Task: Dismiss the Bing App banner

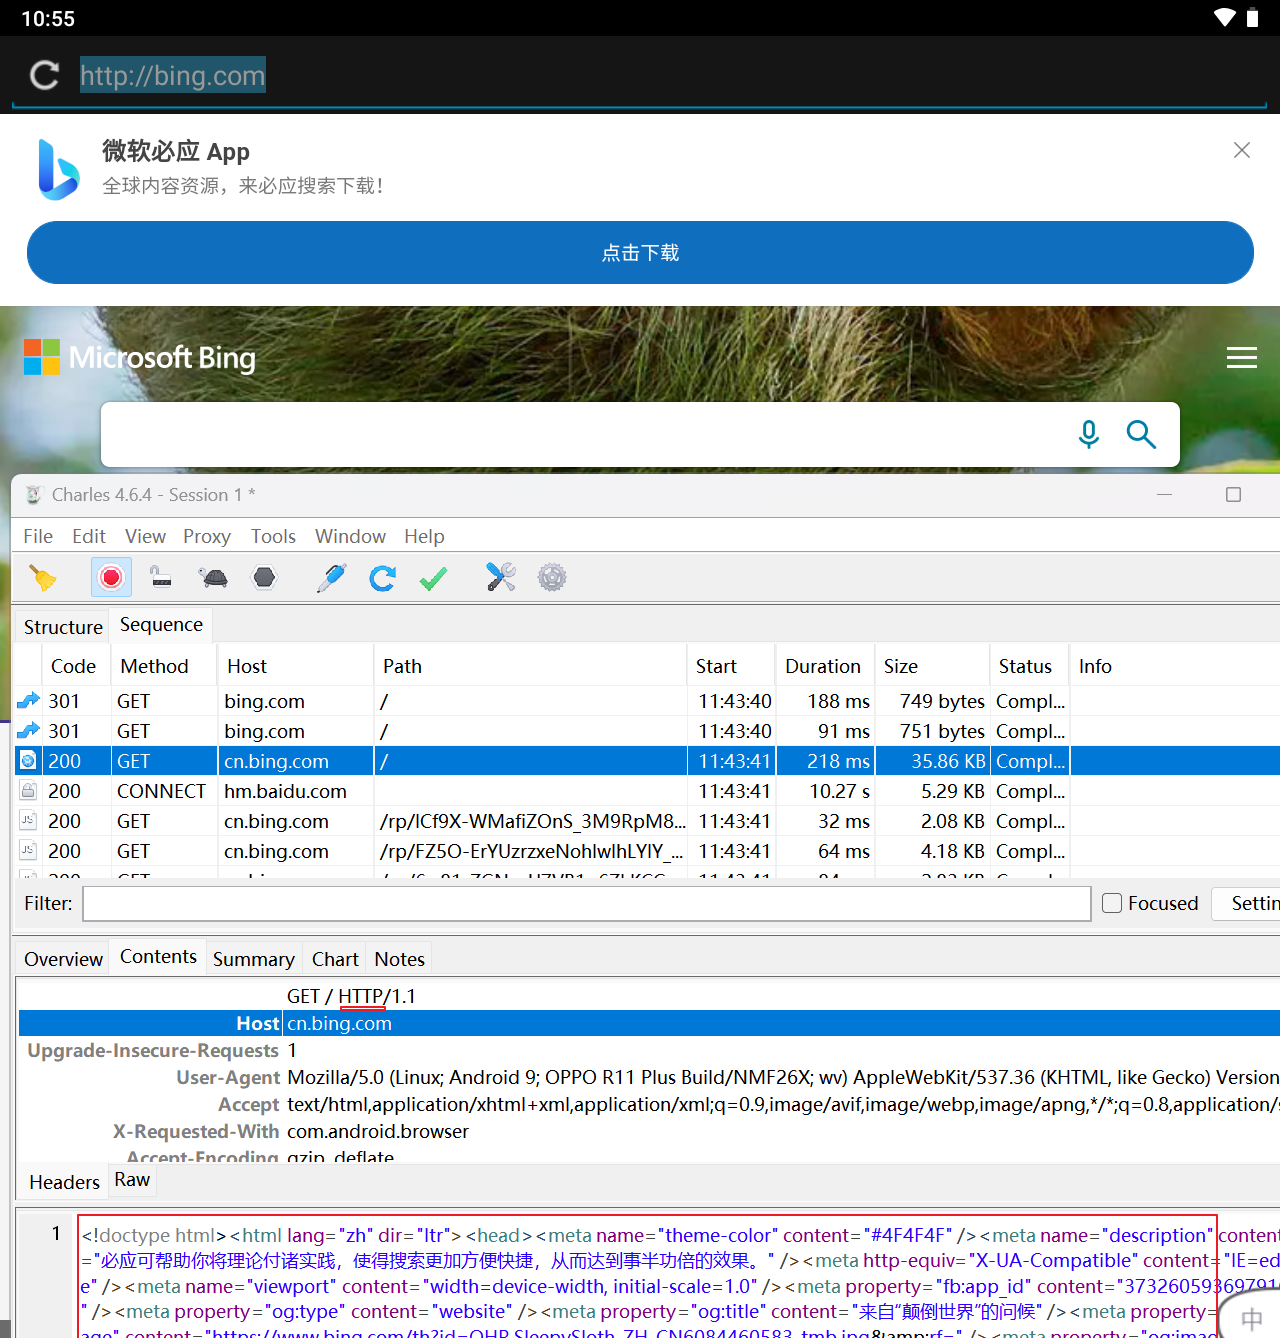Action: (x=1242, y=150)
